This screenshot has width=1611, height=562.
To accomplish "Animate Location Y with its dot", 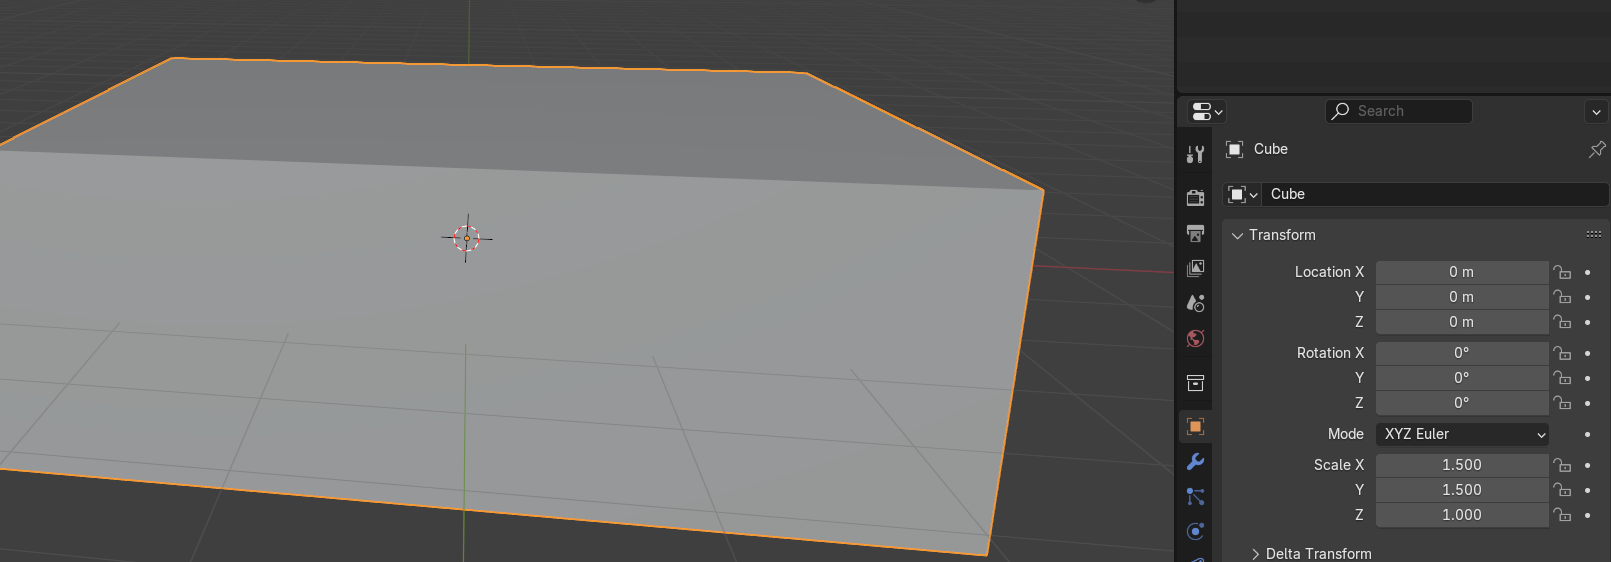I will [x=1587, y=297].
